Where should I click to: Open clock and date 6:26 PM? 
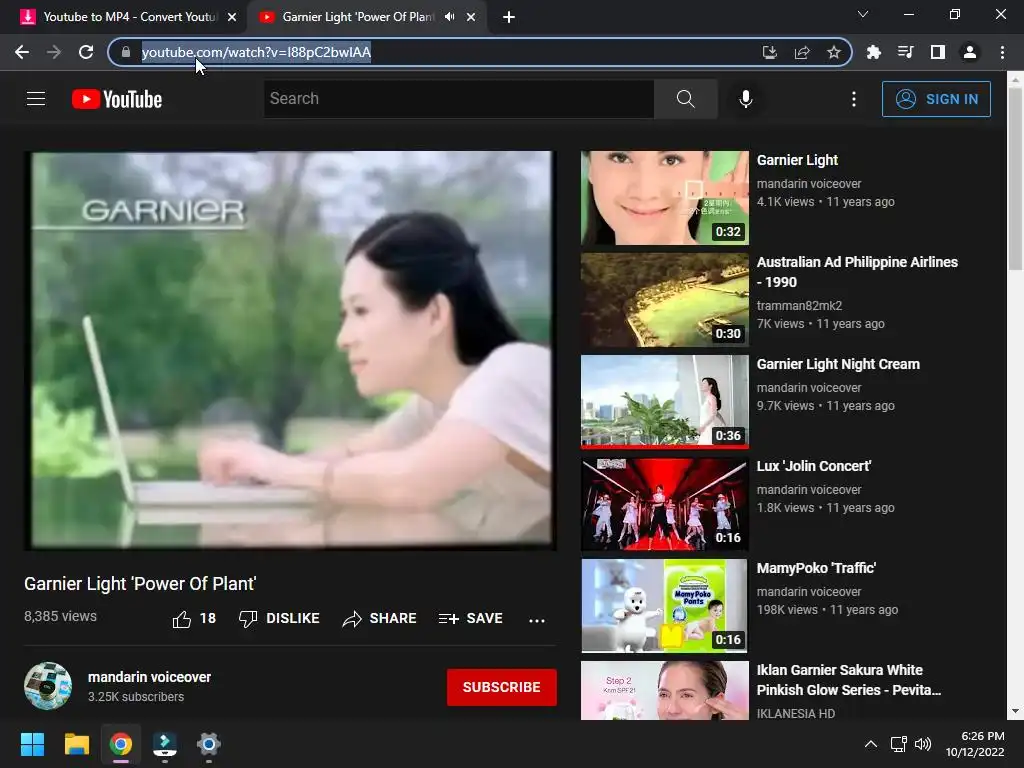[976, 744]
